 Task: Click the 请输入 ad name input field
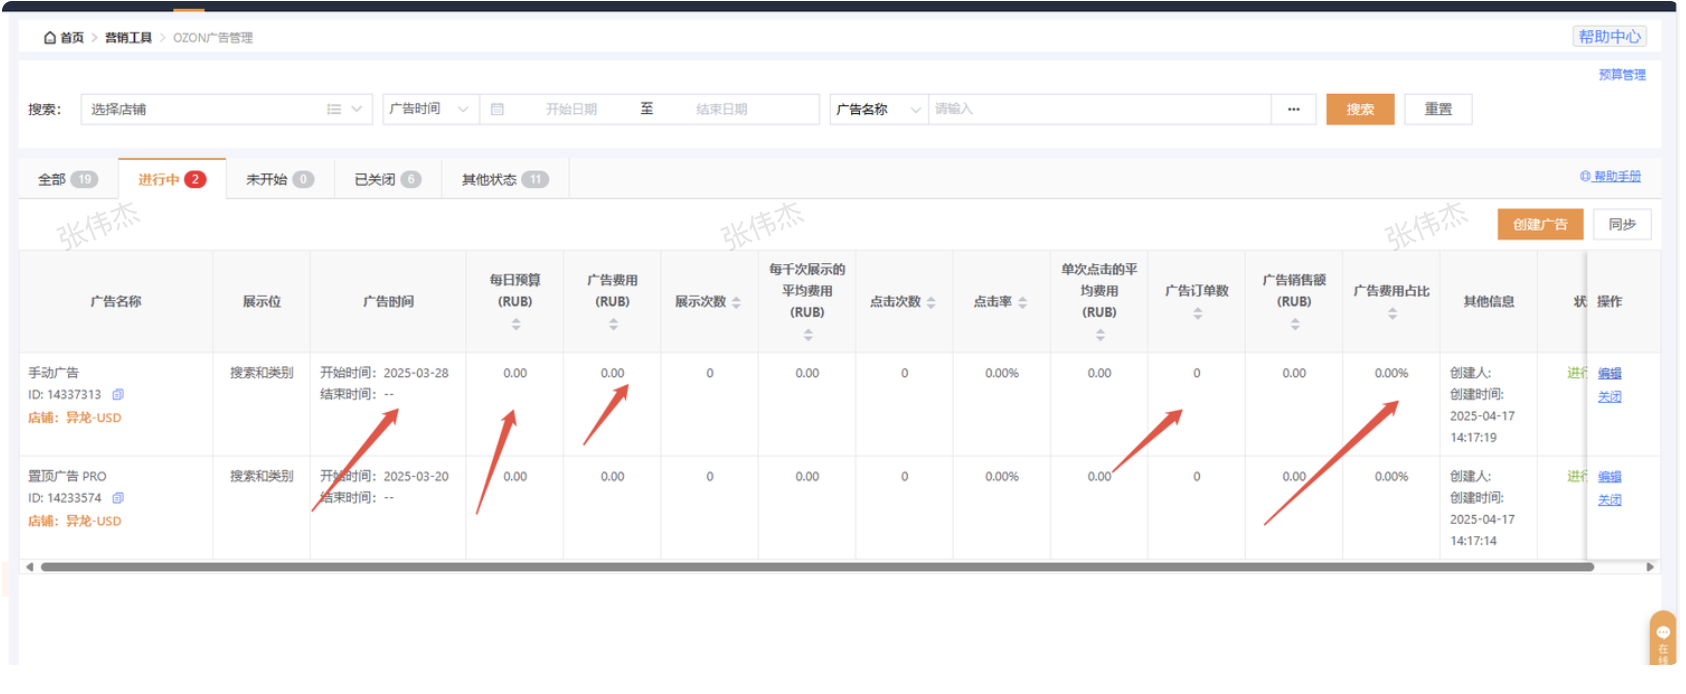point(1098,109)
